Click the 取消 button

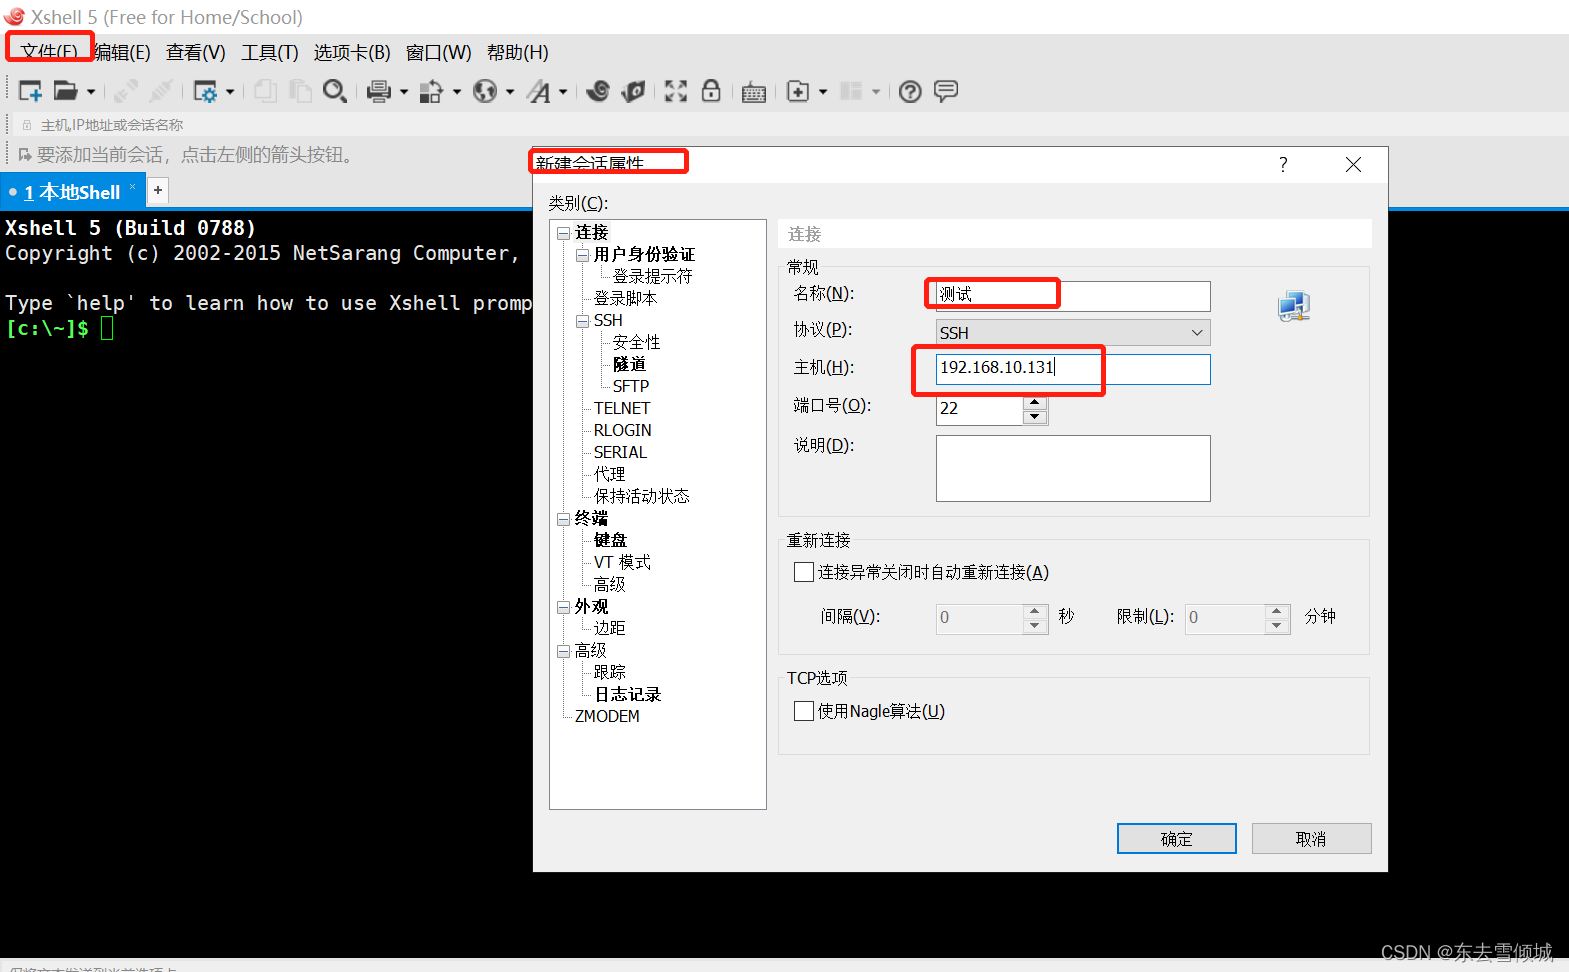(x=1311, y=839)
